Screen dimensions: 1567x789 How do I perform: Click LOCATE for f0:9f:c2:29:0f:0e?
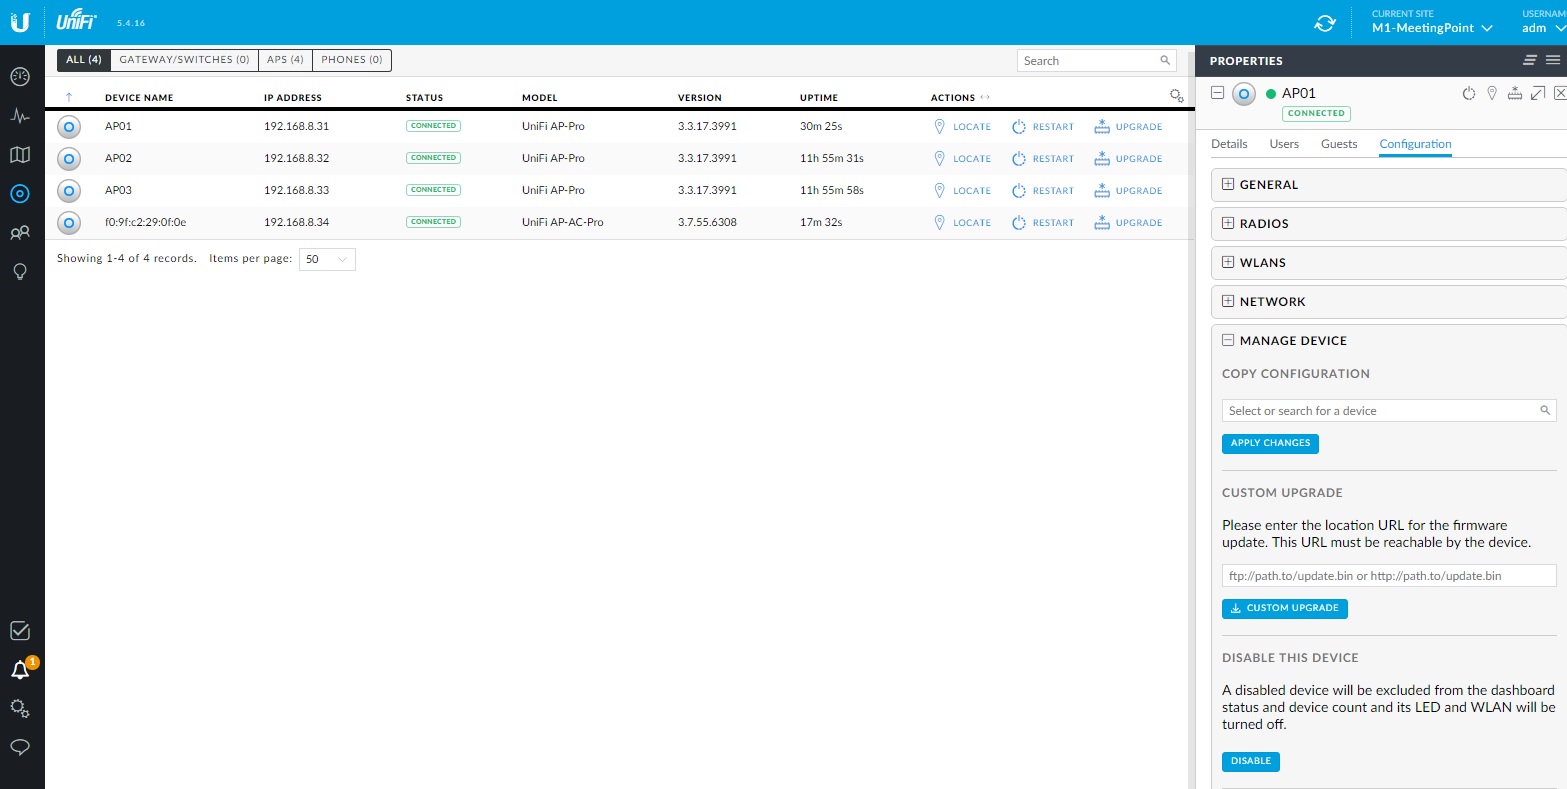pyautogui.click(x=962, y=223)
